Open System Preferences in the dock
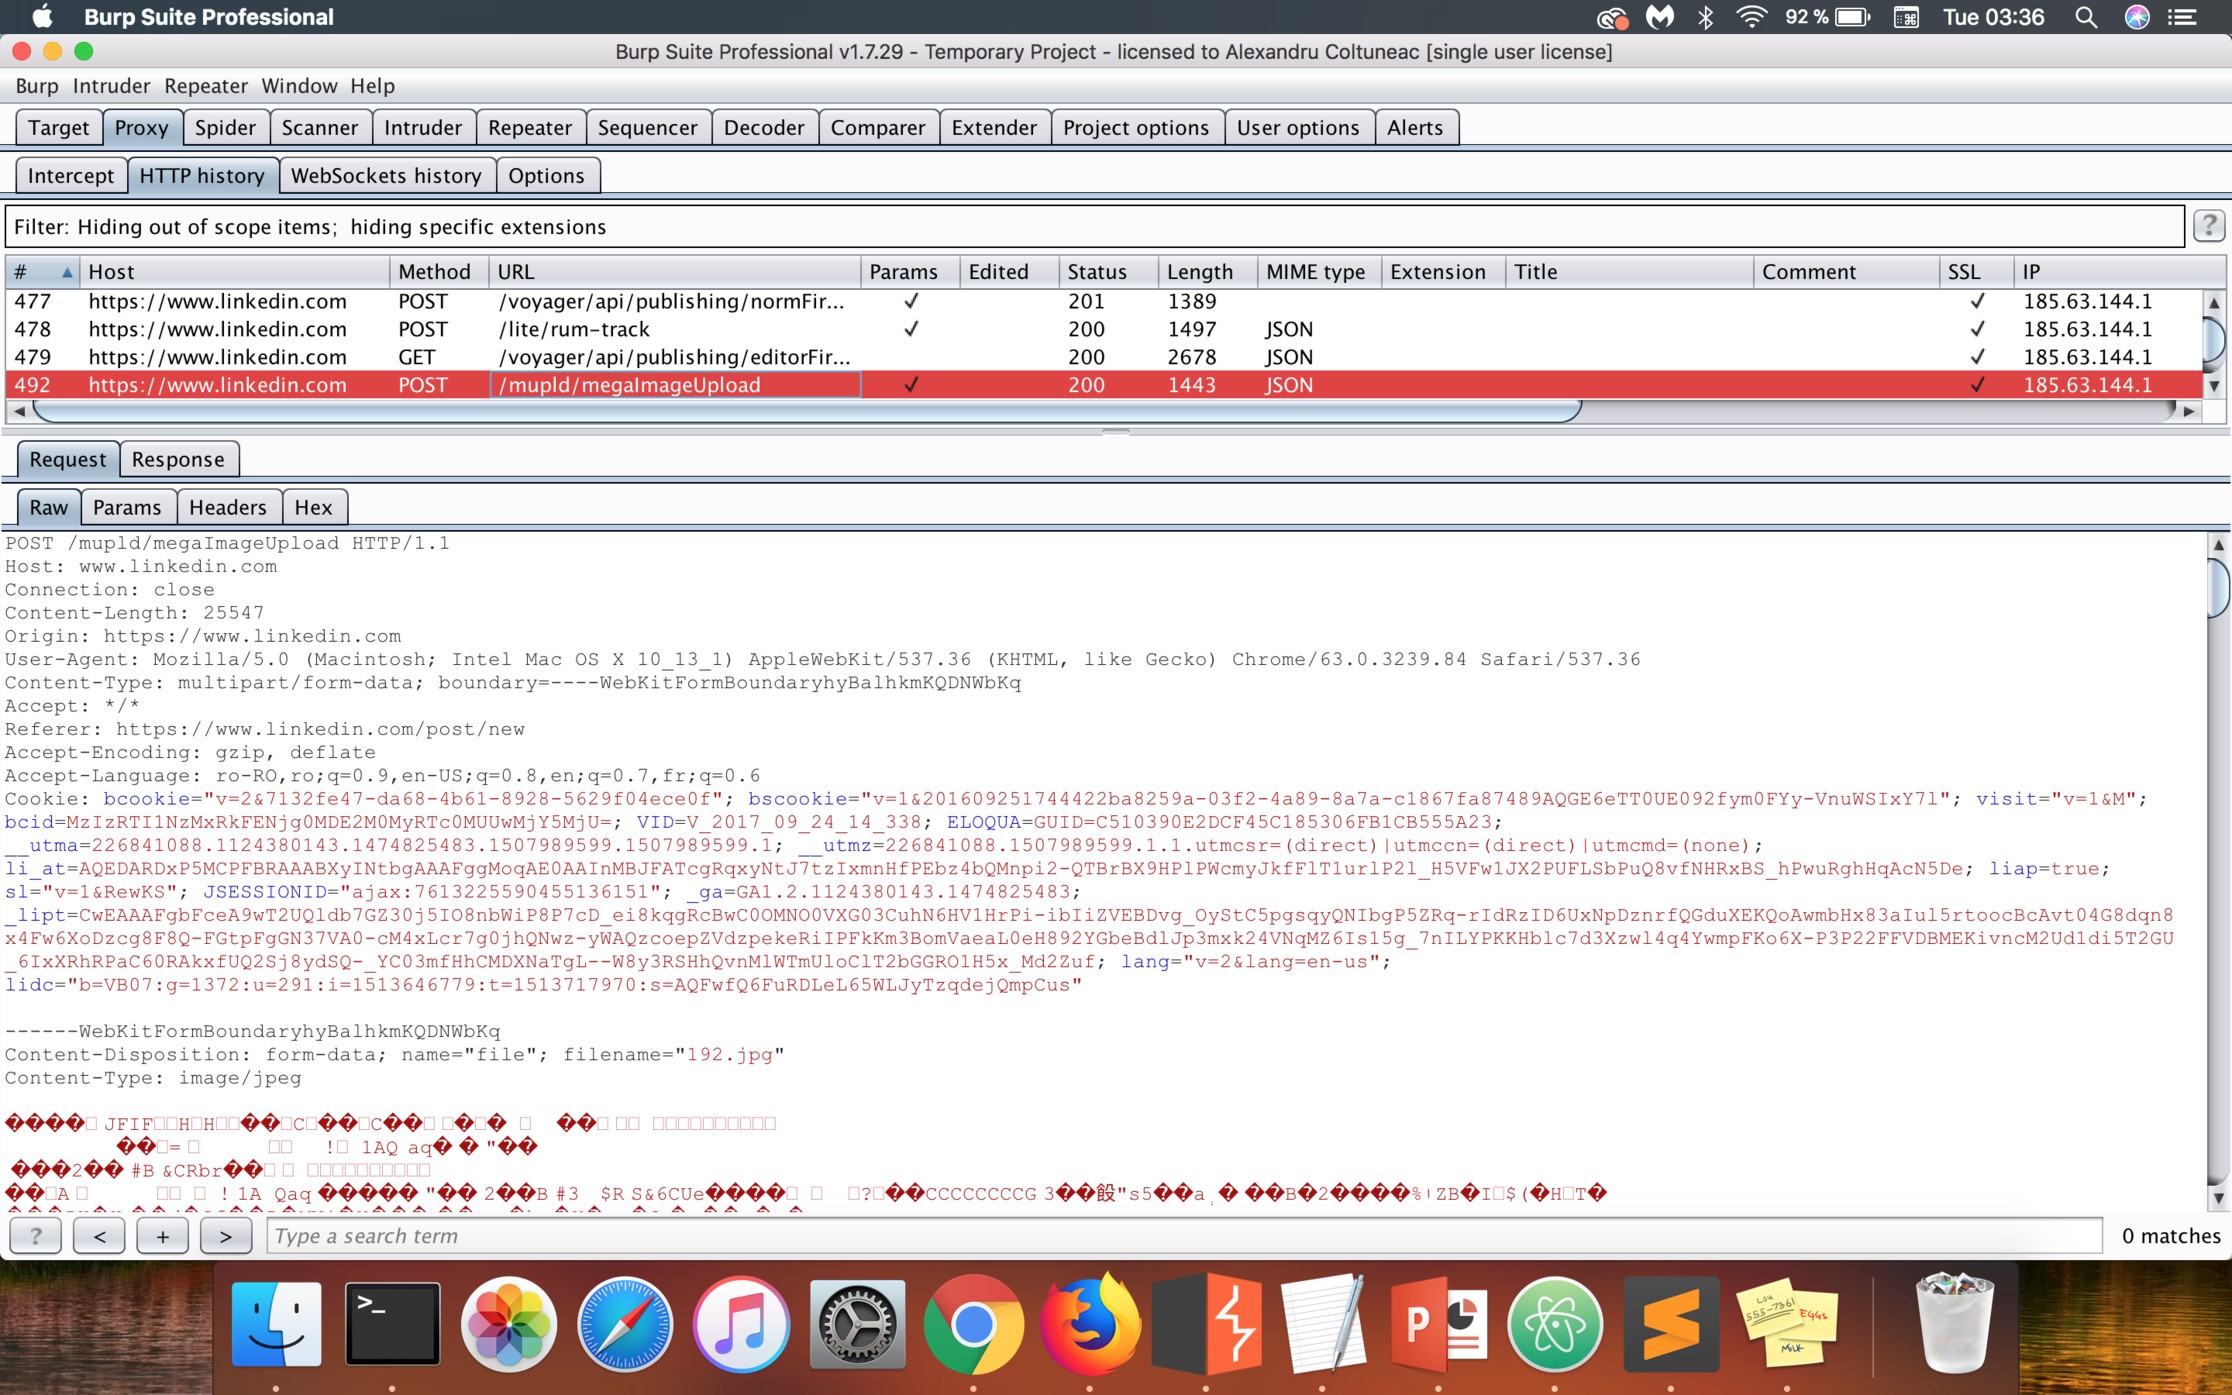This screenshot has width=2232, height=1395. click(x=857, y=1325)
